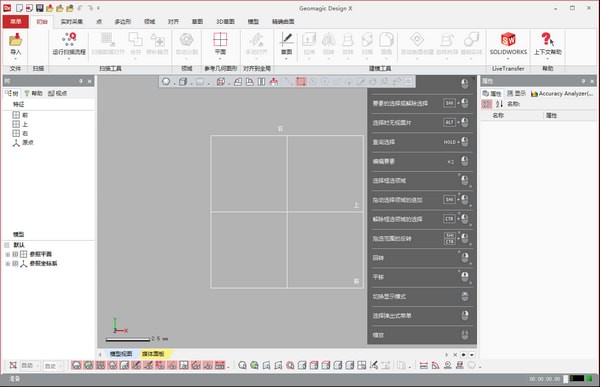Click the 自动分割 auto segment icon
This screenshot has height=387, width=600.
(186, 39)
